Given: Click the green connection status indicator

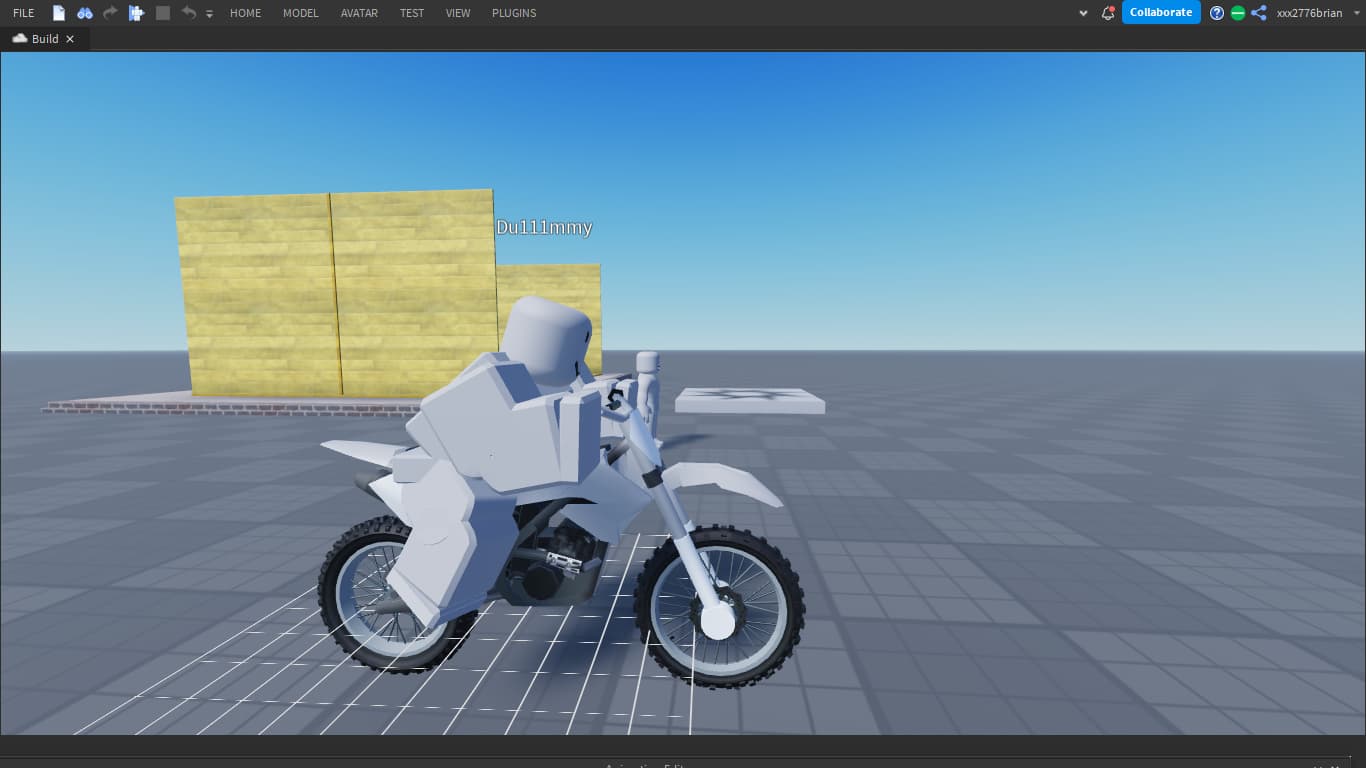Looking at the screenshot, I should click(x=1238, y=13).
